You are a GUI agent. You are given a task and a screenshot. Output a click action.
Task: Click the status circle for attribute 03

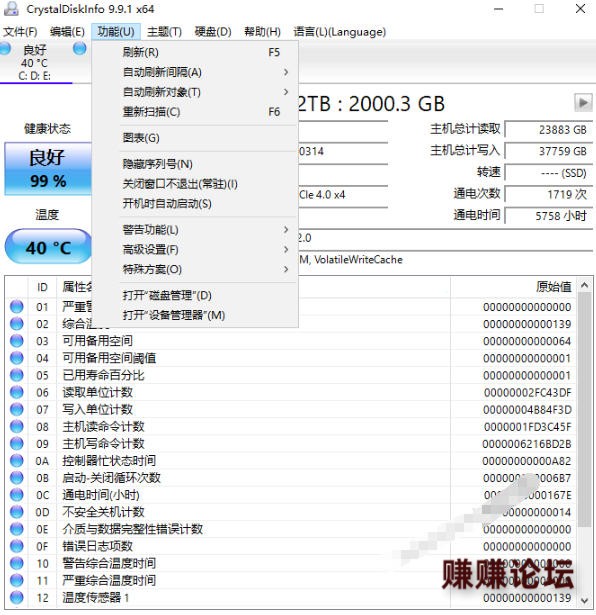(x=16, y=341)
